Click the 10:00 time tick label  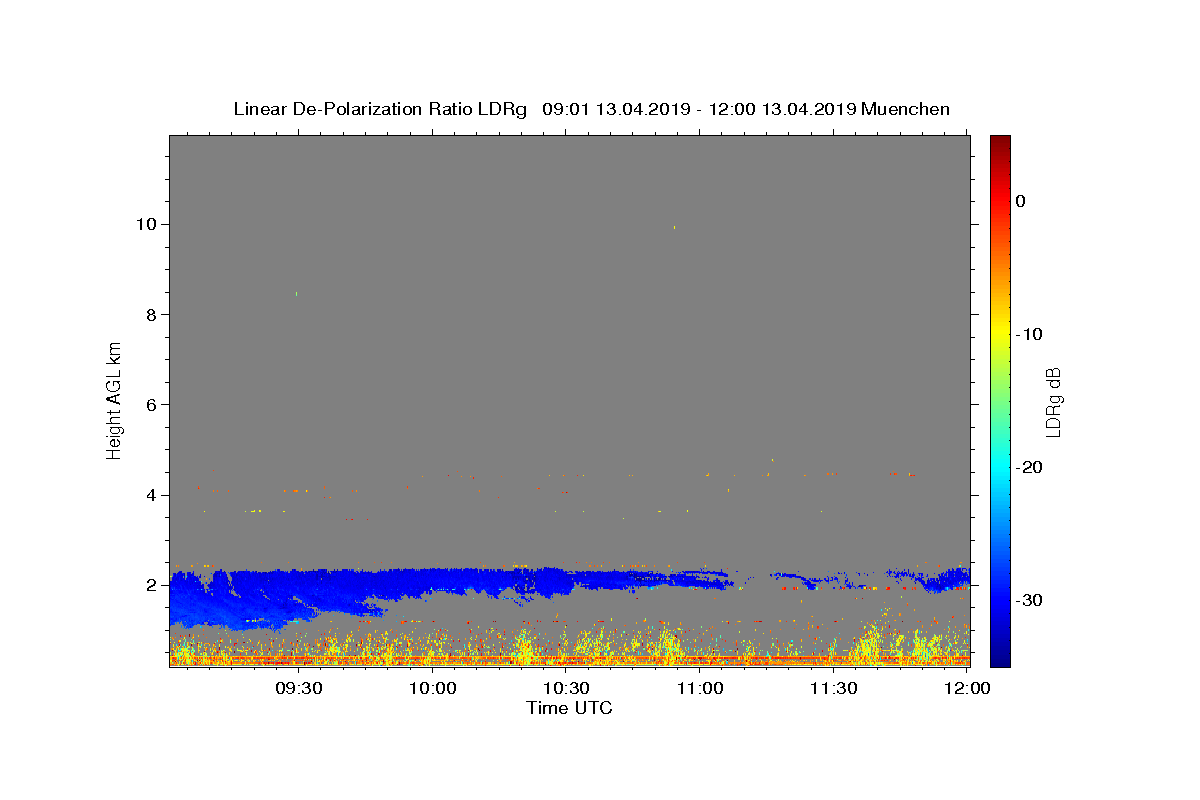[x=432, y=688]
